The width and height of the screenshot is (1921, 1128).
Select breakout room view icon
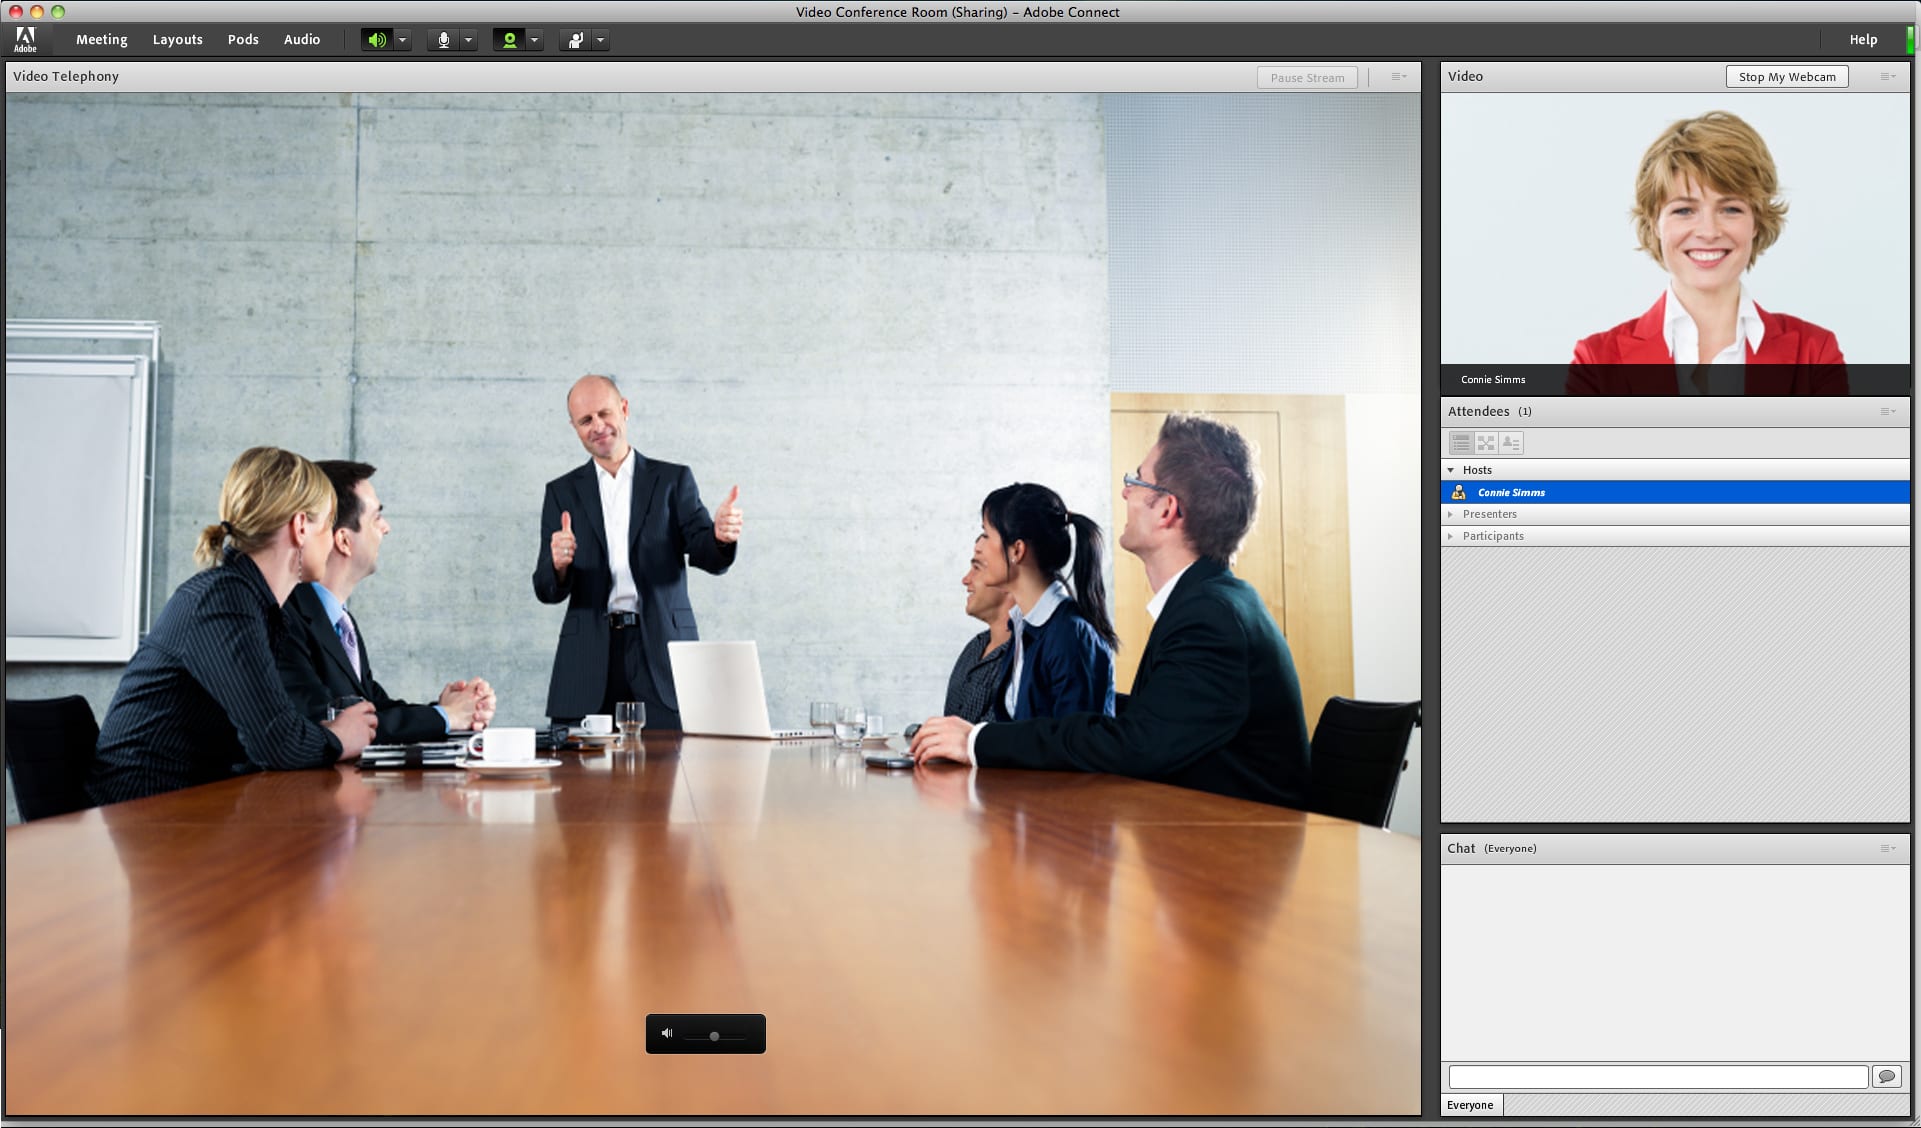click(1486, 442)
